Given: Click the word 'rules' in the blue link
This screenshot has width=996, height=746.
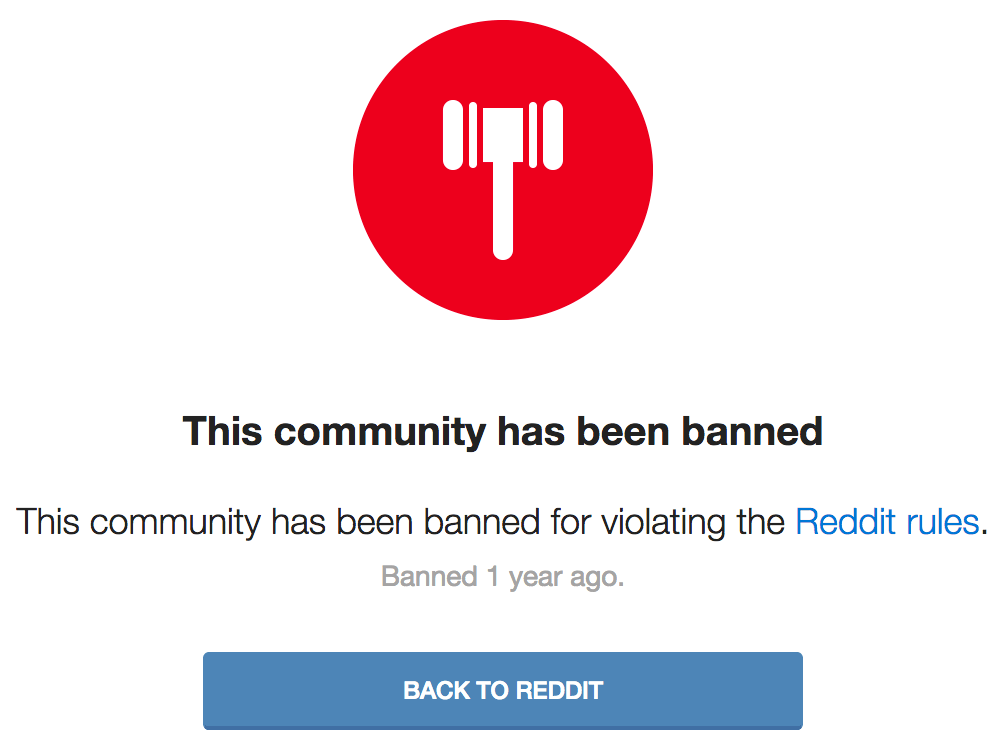Looking at the screenshot, I should 942,522.
